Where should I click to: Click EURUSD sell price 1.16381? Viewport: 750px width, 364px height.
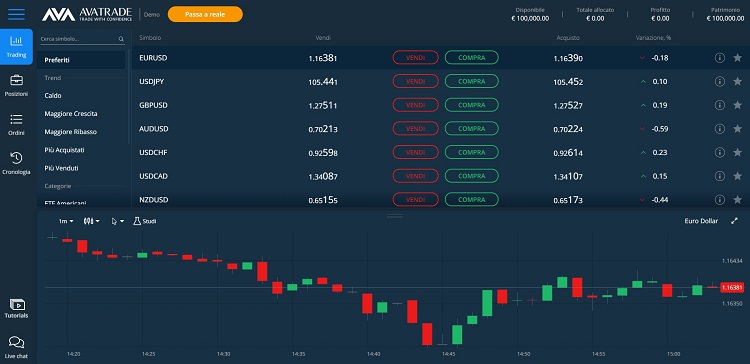(x=323, y=58)
